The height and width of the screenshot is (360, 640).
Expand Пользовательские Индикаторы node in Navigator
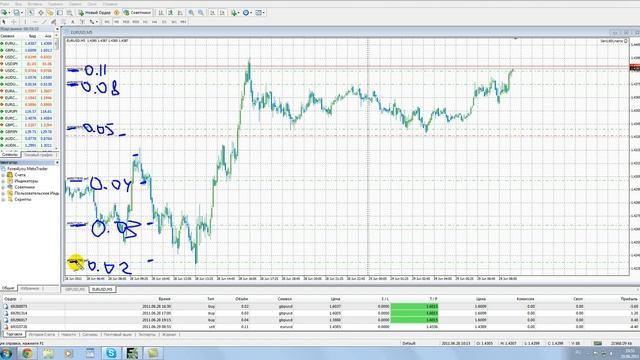(x=3, y=193)
